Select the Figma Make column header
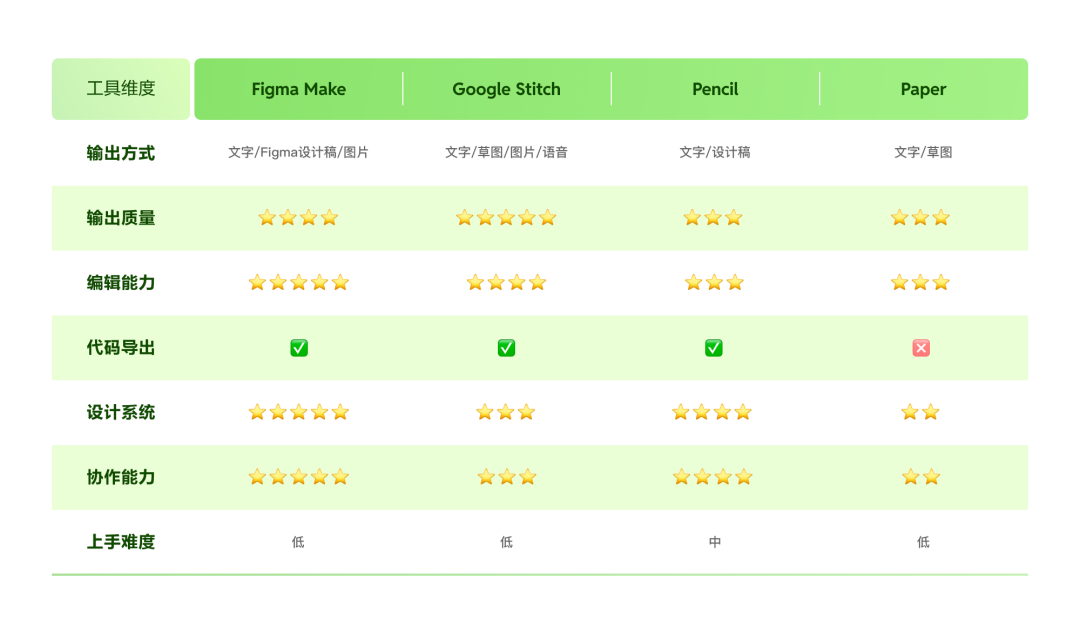Screen dimensions: 1080x633 (298, 89)
